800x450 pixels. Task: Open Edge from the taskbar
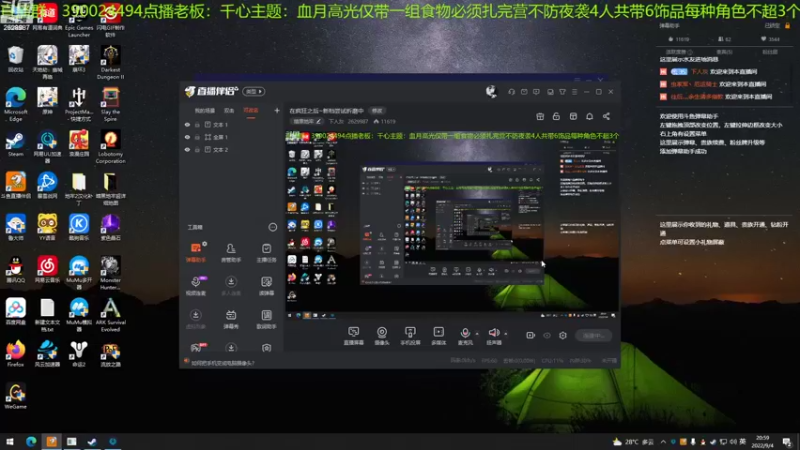(x=31, y=441)
